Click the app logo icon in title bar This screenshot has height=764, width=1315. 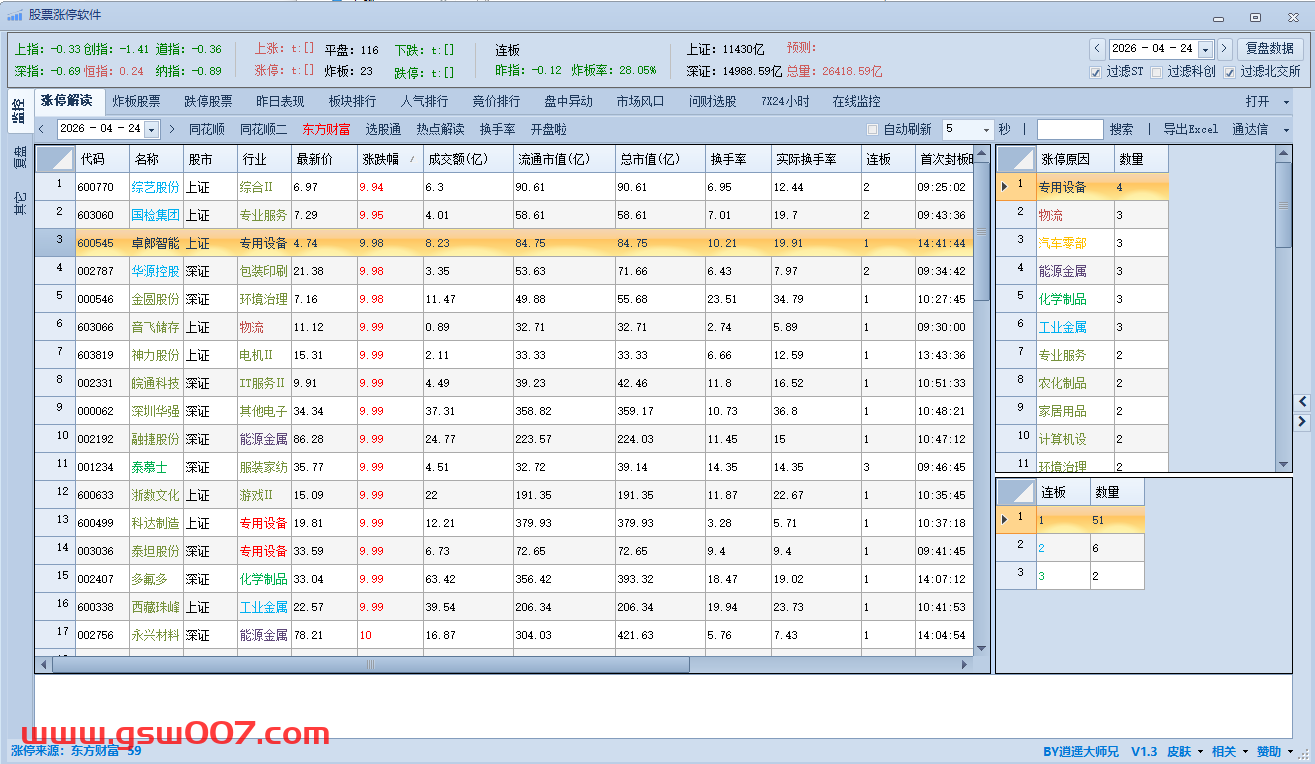point(15,15)
